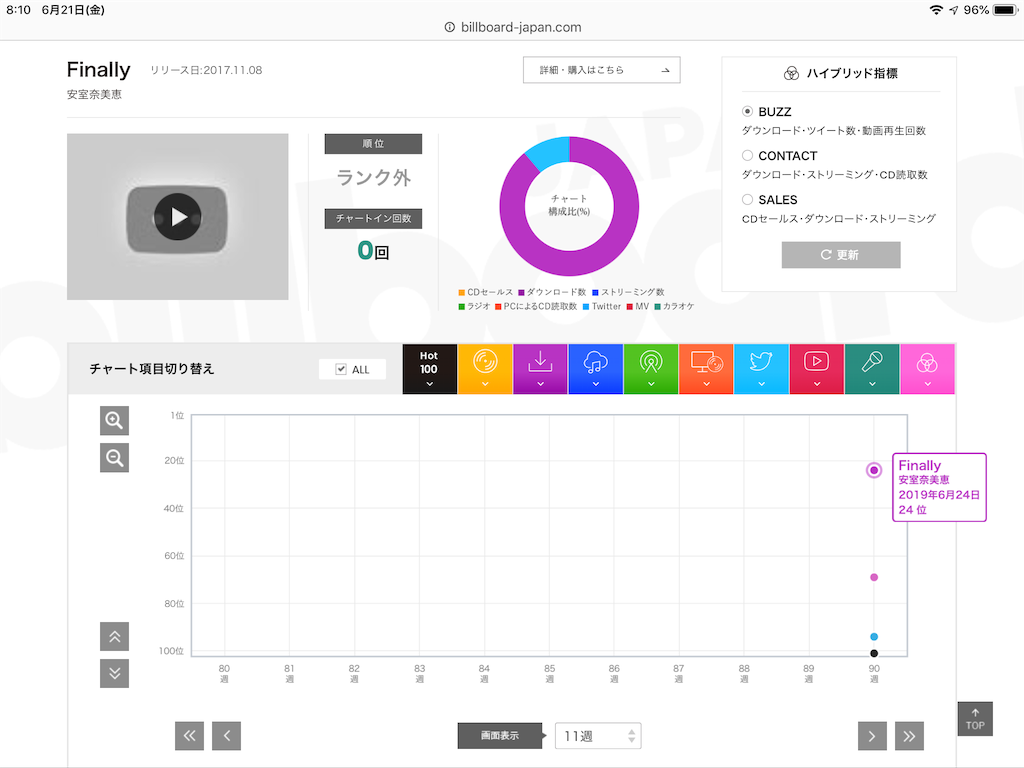Click the 90週 axis label
Screen dimensions: 1024x768
[874, 673]
